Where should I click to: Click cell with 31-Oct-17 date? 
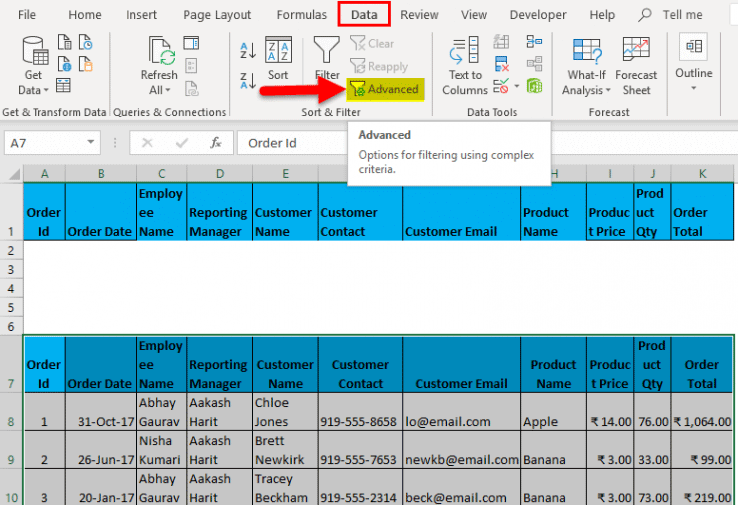tap(101, 412)
